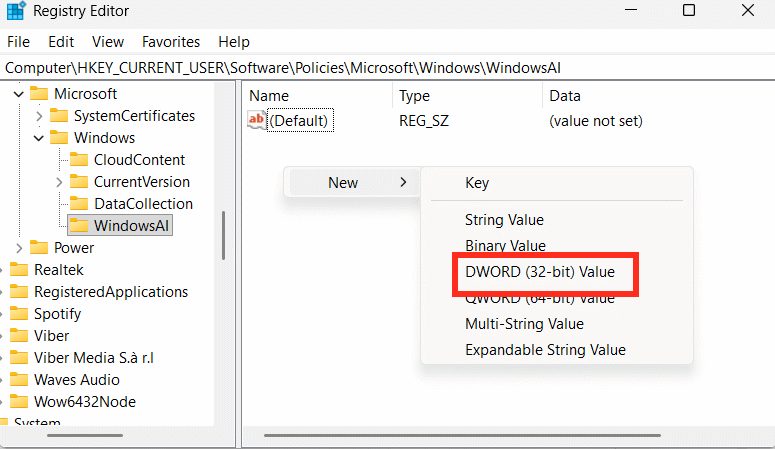Click the Registry Editor app icon
The height and width of the screenshot is (449, 775).
coord(15,10)
